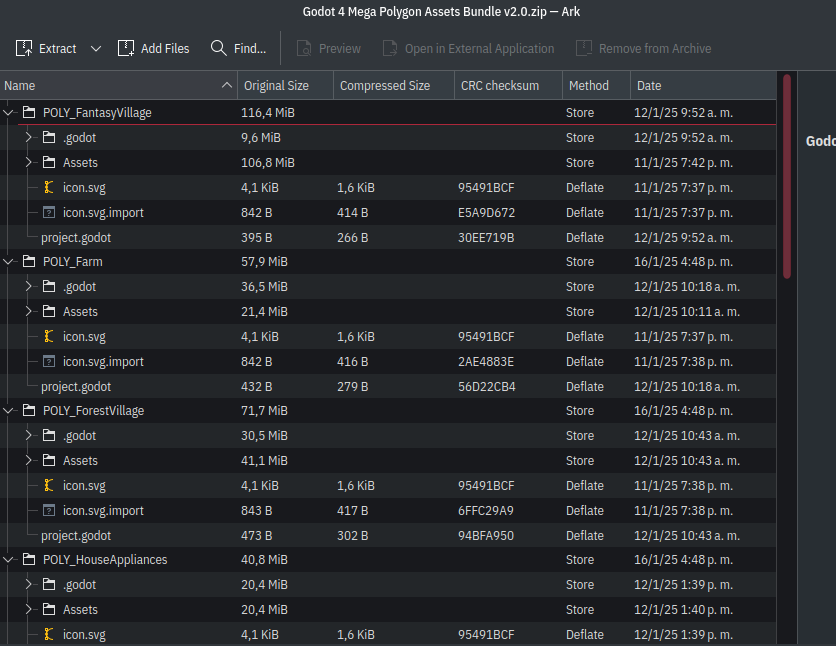Select the POLY_ForestVillage folder icon
This screenshot has height=646, width=836.
[29, 410]
